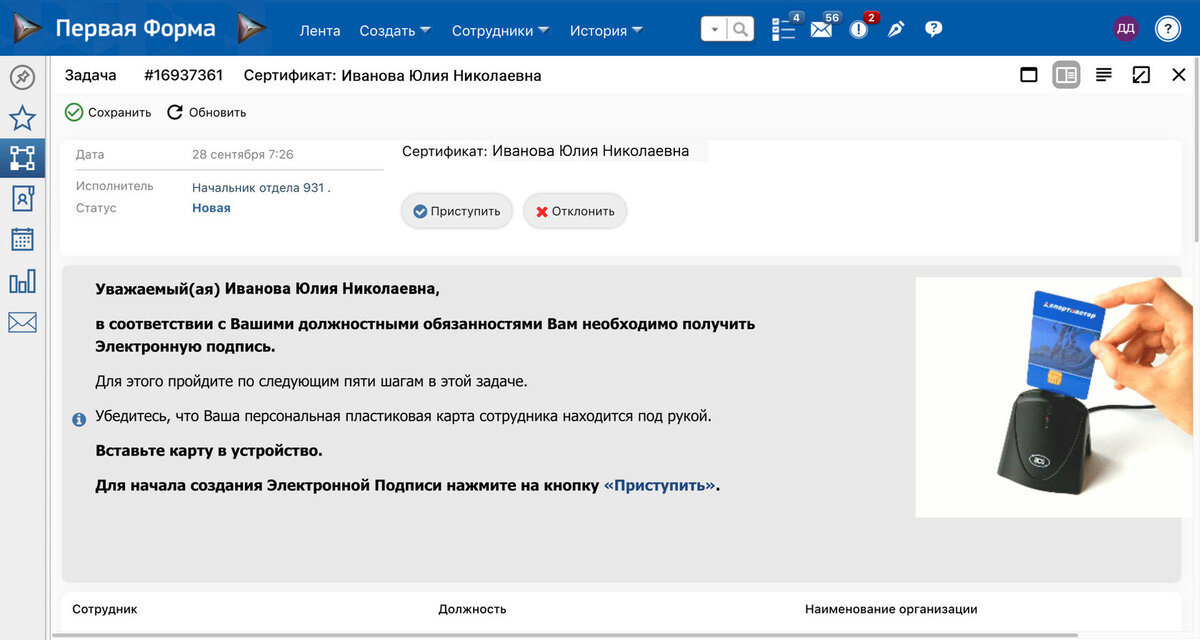Expand the Создать dropdown menu
This screenshot has width=1200, height=640.
tap(394, 30)
